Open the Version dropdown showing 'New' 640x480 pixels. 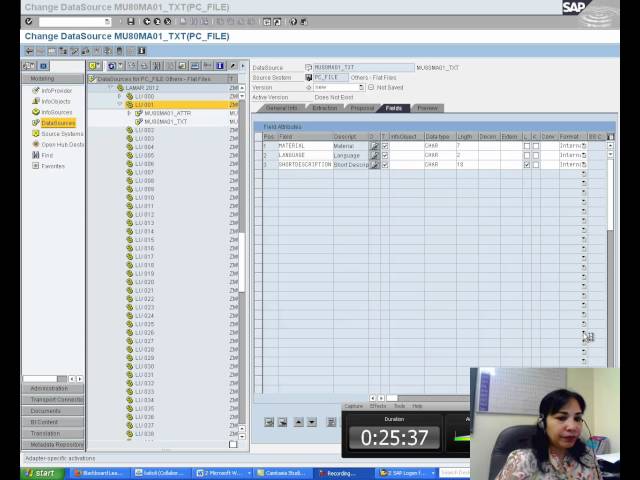coord(361,87)
